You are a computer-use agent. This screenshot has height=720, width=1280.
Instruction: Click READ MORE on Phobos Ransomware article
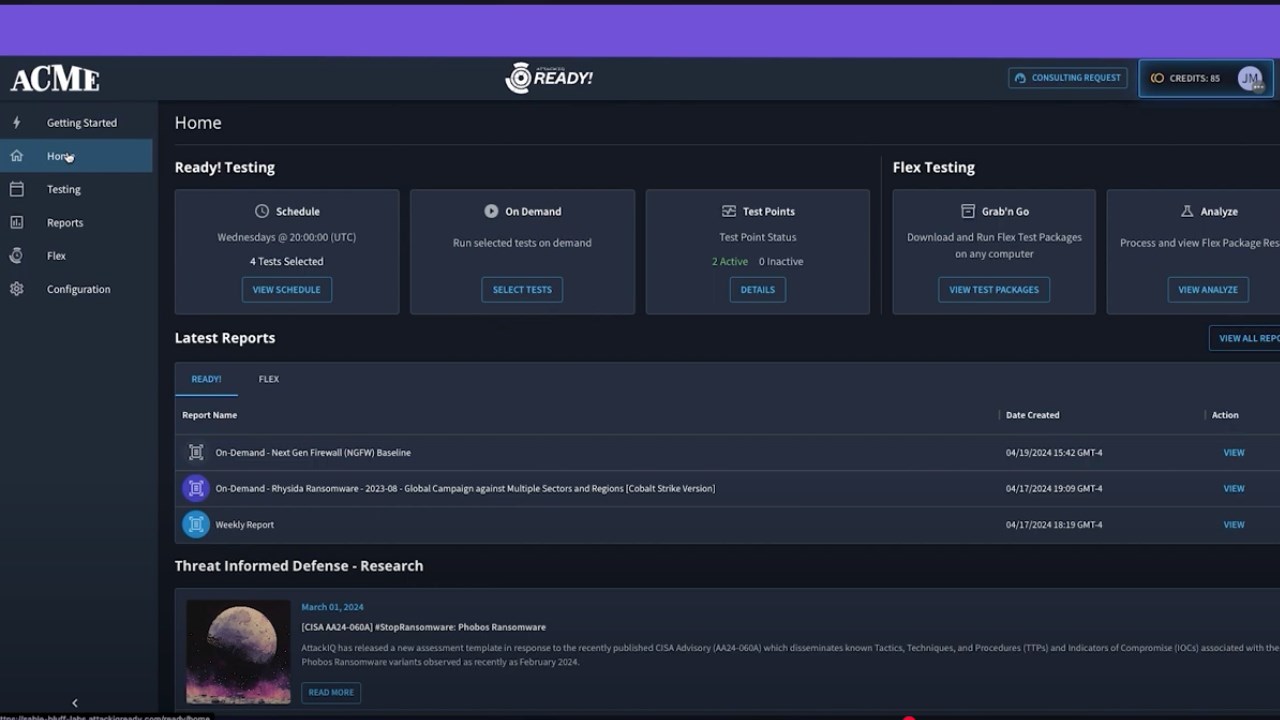coord(331,692)
